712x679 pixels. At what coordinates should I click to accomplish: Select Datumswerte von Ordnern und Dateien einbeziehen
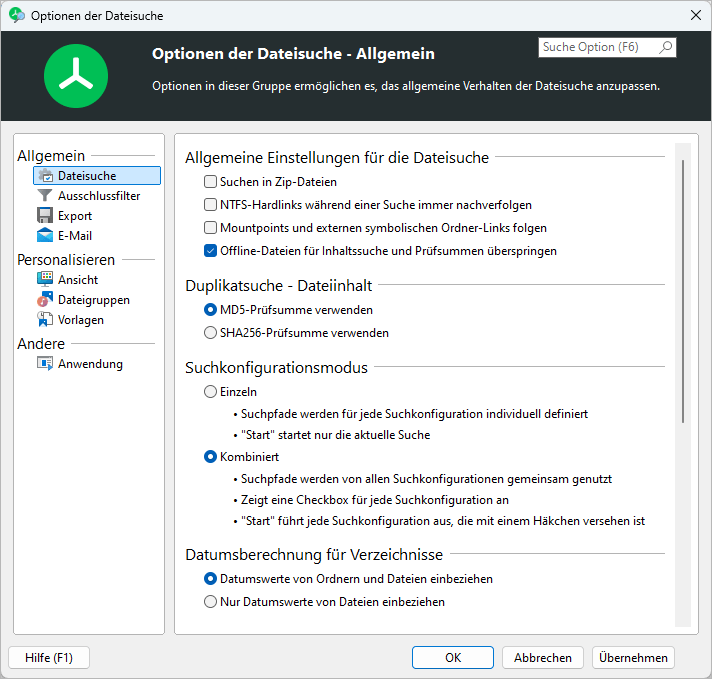pyautogui.click(x=210, y=579)
